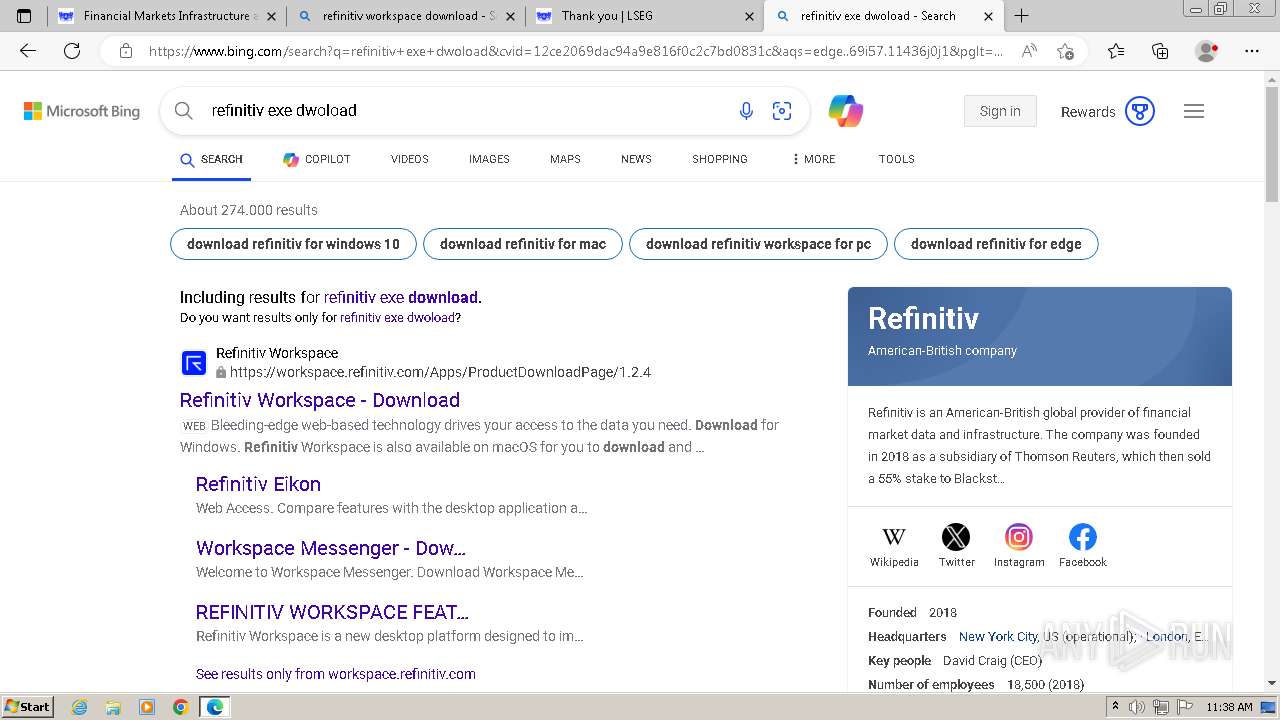View site information lock icon
1280x720 pixels.
point(125,51)
